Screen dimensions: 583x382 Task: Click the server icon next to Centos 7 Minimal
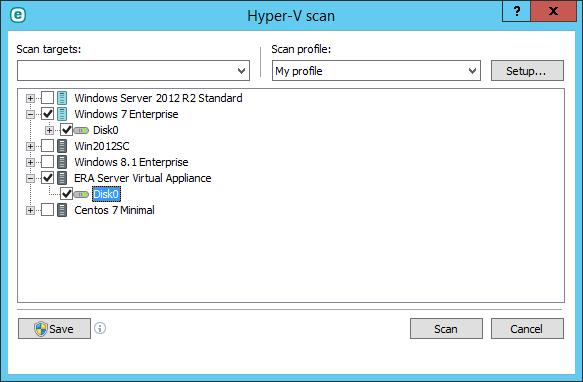tap(62, 210)
